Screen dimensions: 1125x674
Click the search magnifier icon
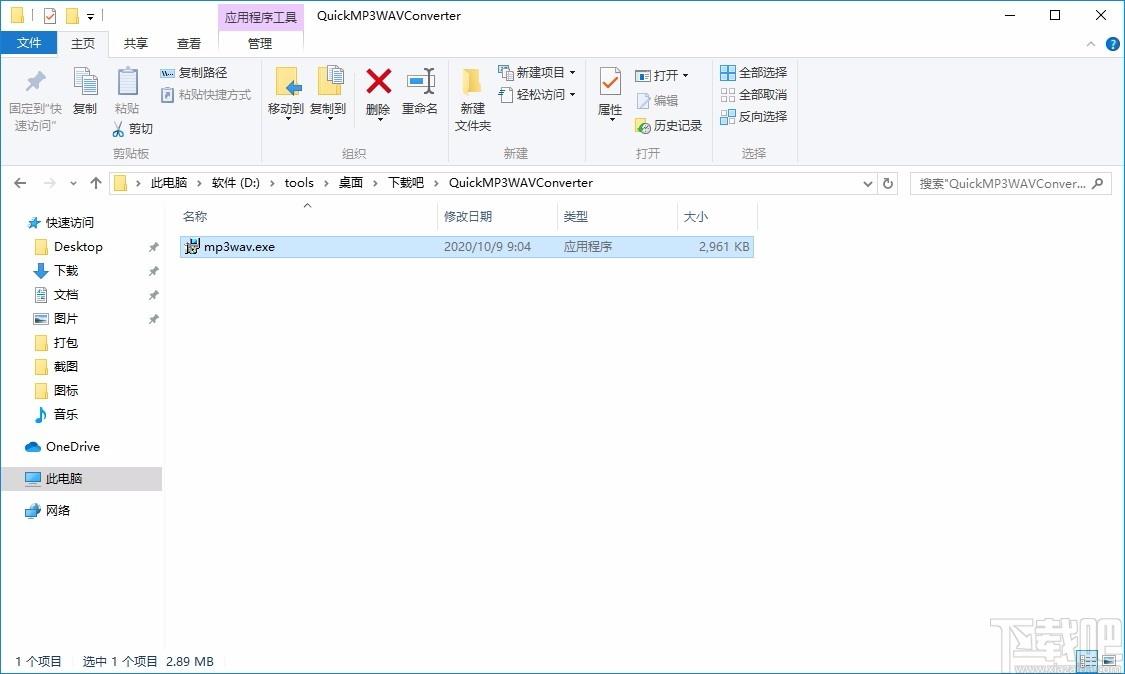1097,183
